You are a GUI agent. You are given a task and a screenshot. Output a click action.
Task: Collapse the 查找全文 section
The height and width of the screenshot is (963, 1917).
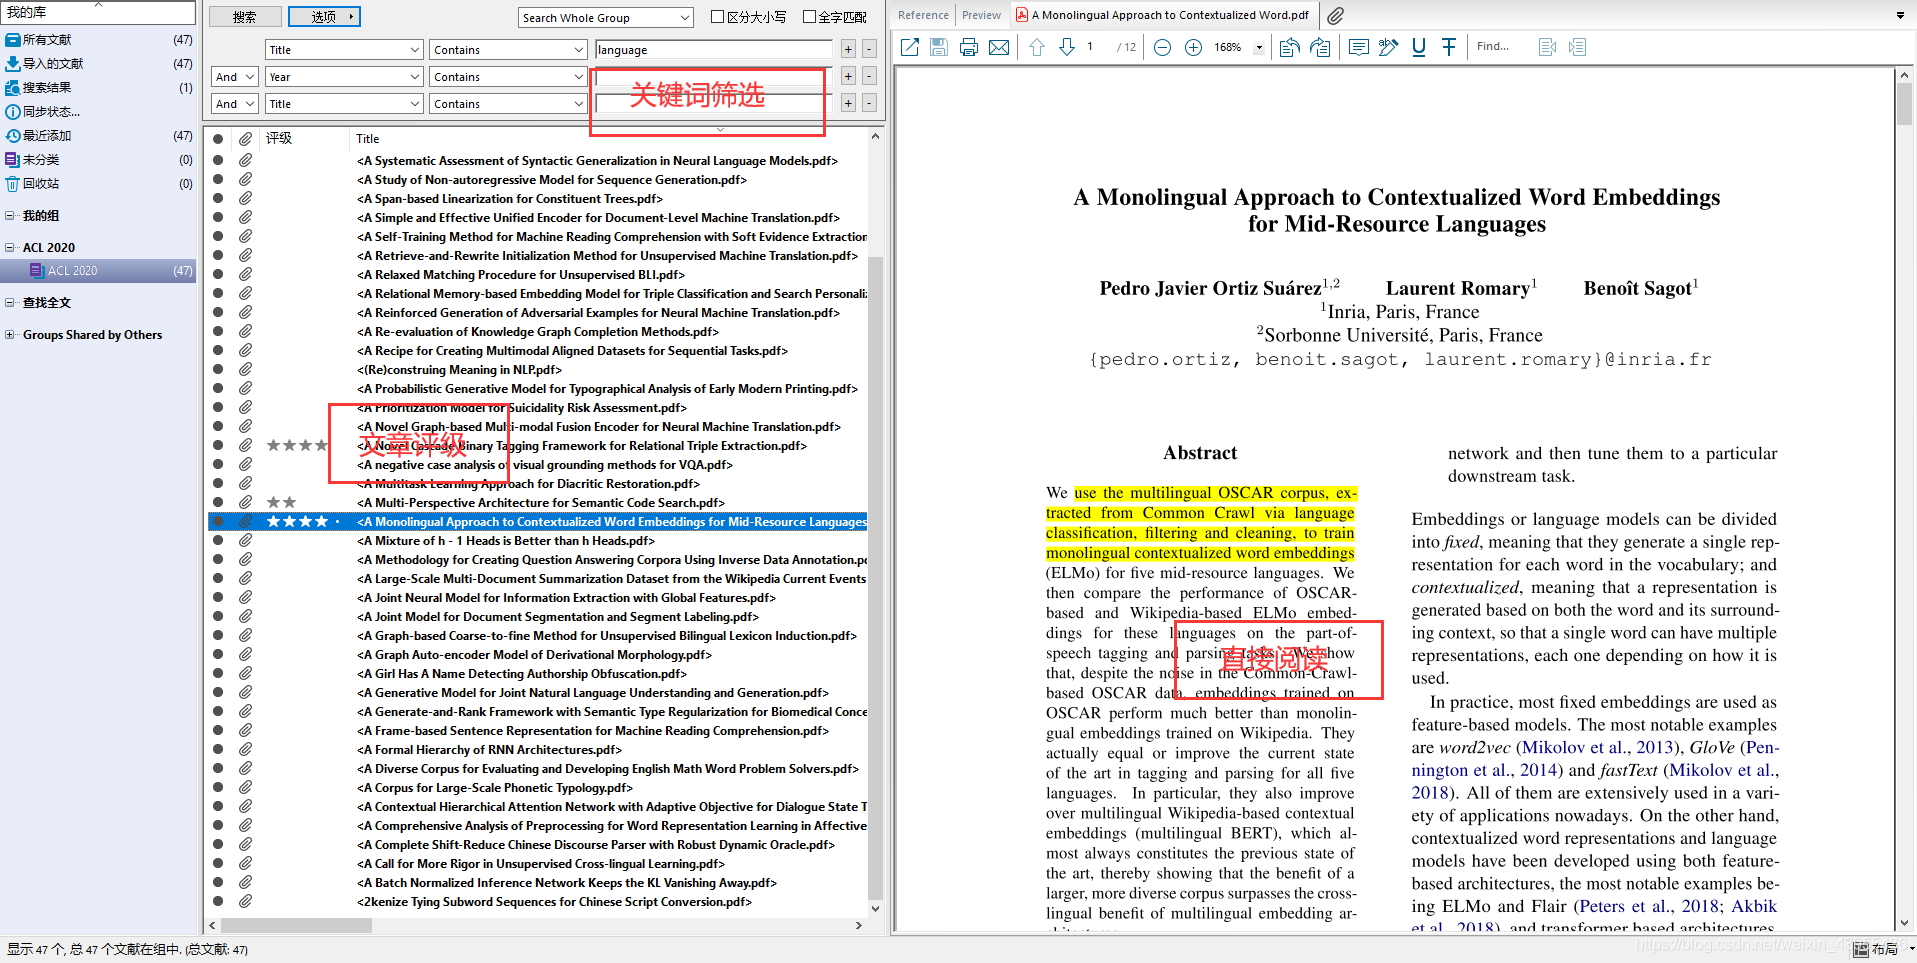(10, 303)
